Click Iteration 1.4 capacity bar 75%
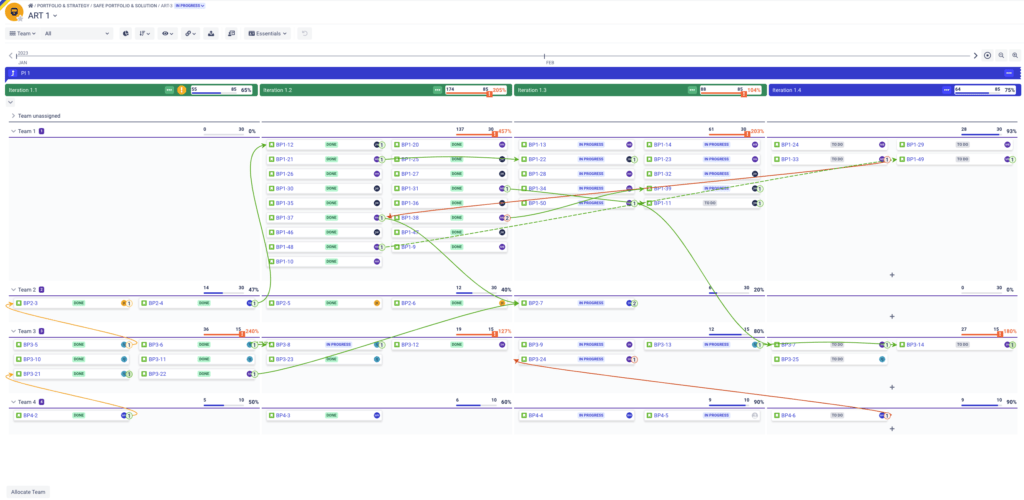1024x500 pixels. (x=985, y=90)
